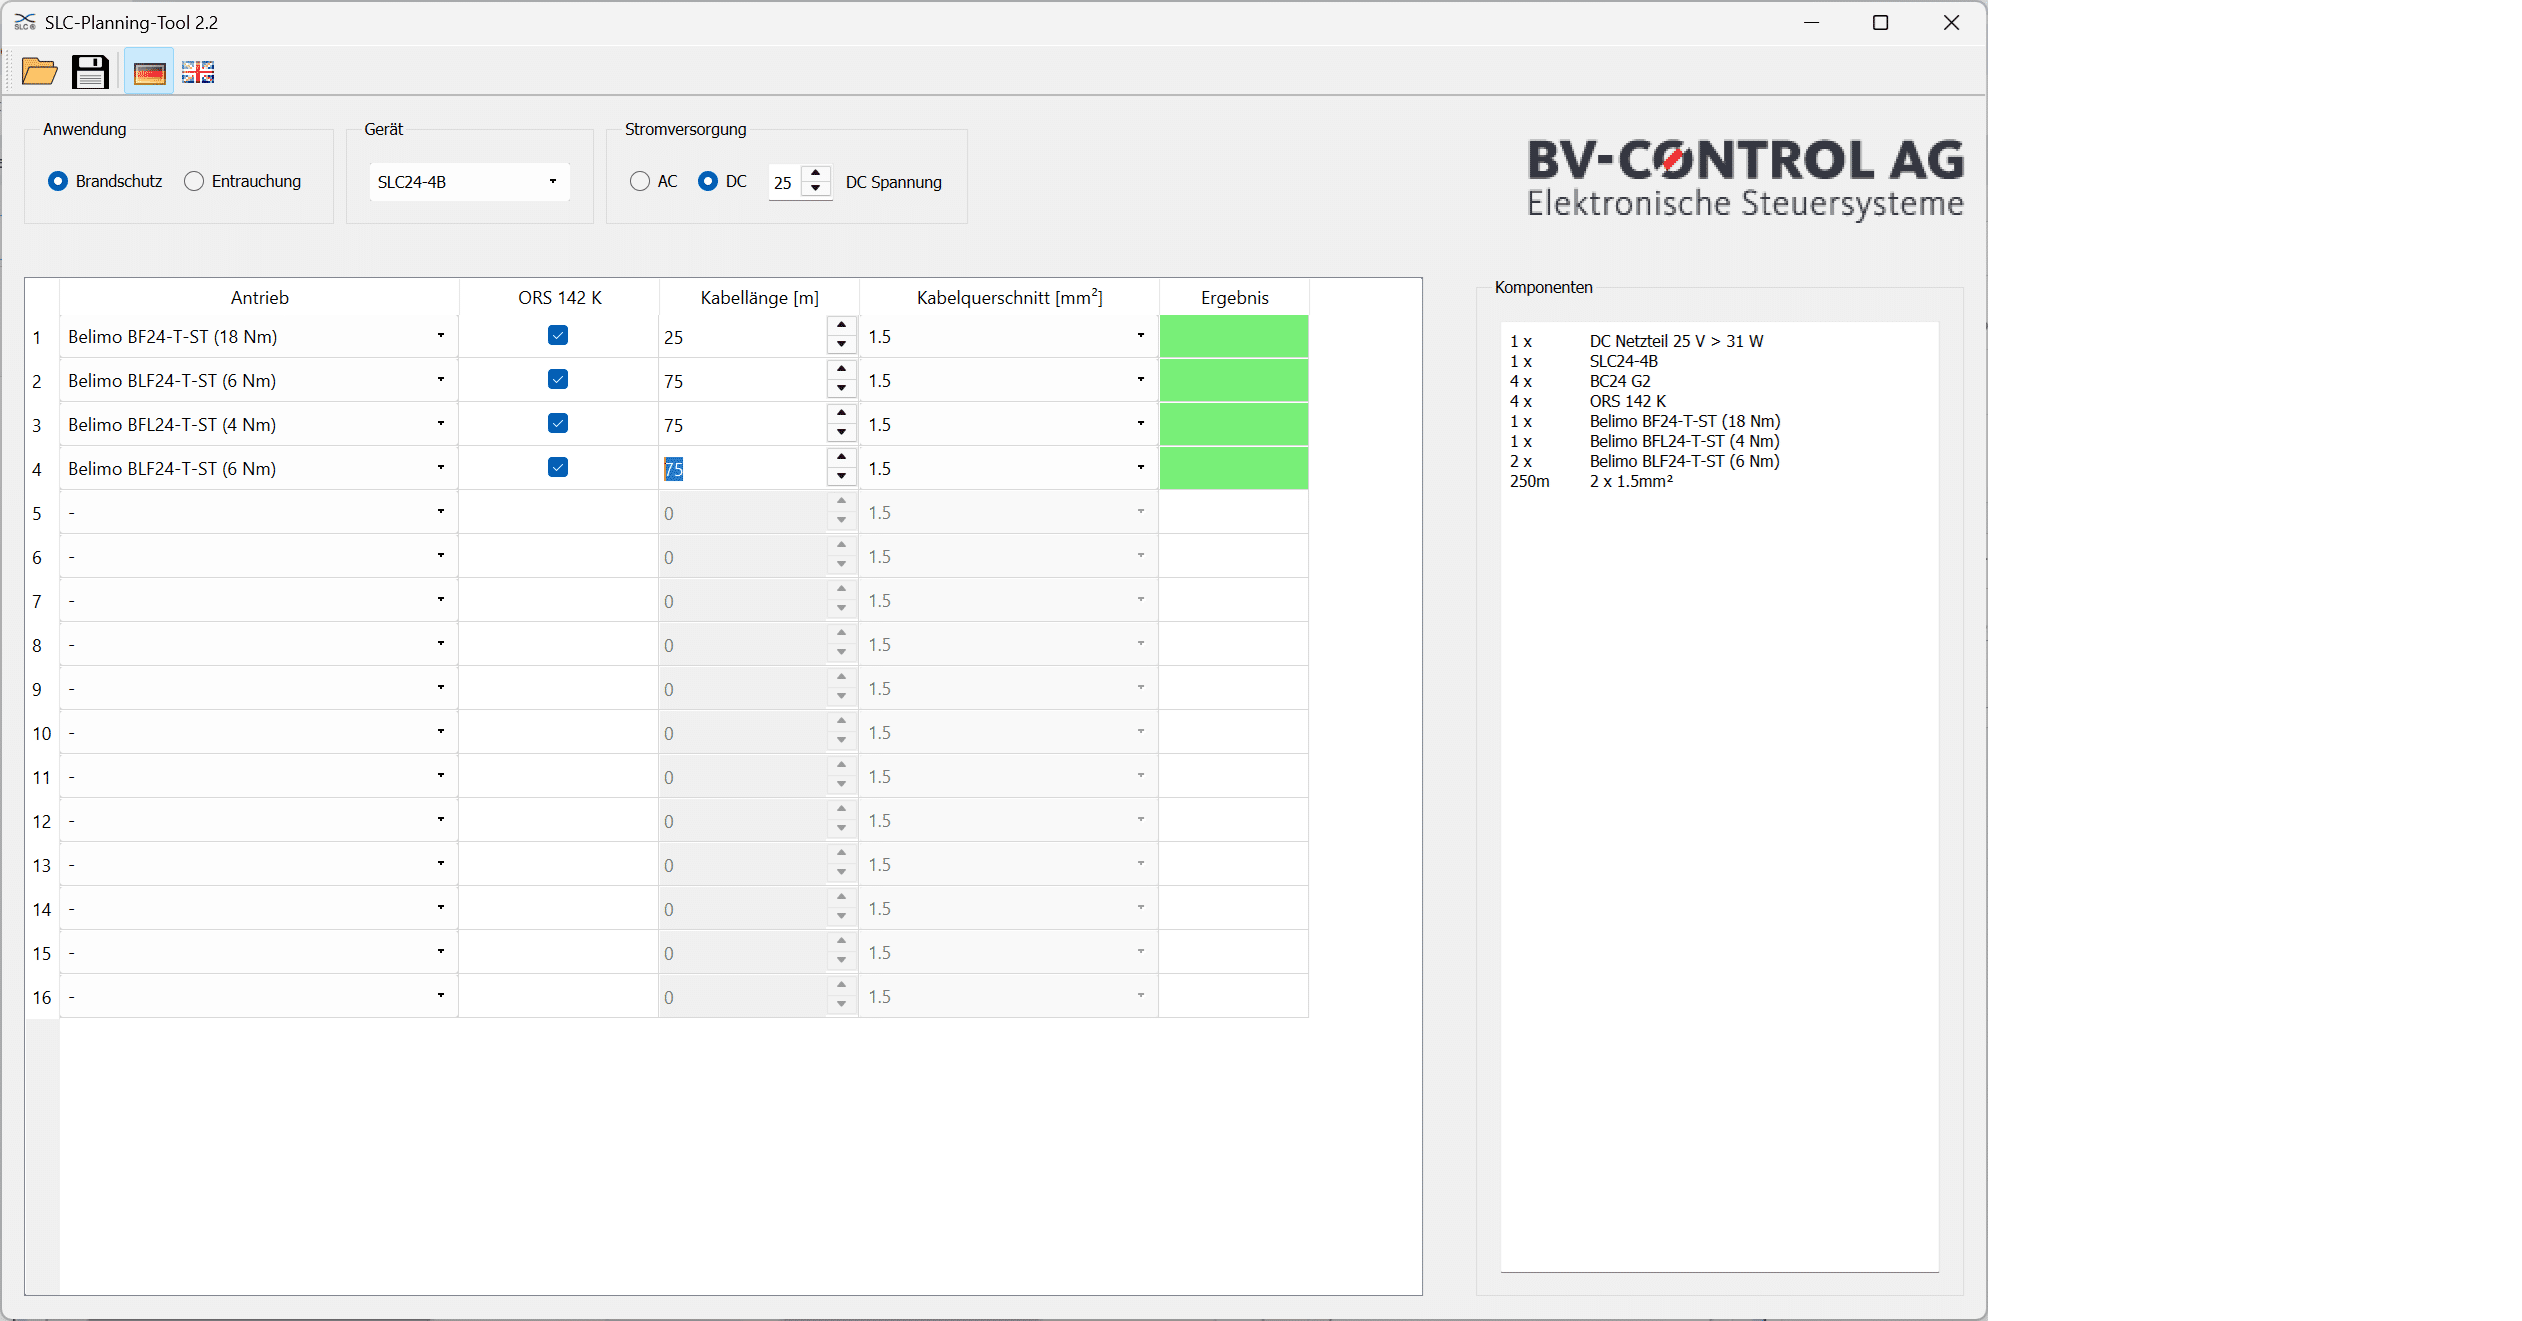Click the selected Kabellänge field of row 4
Viewport: 2522px width, 1321px height.
click(x=743, y=469)
